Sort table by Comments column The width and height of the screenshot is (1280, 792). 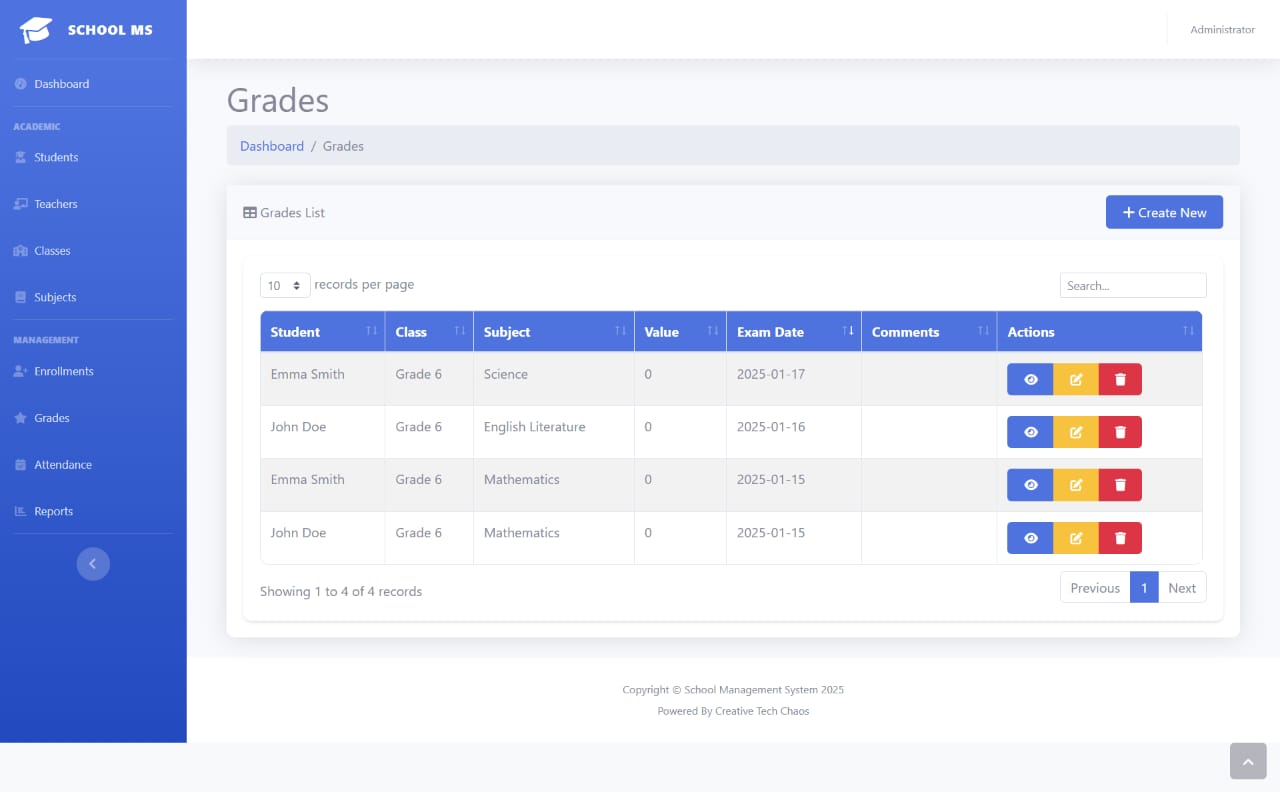click(x=929, y=332)
